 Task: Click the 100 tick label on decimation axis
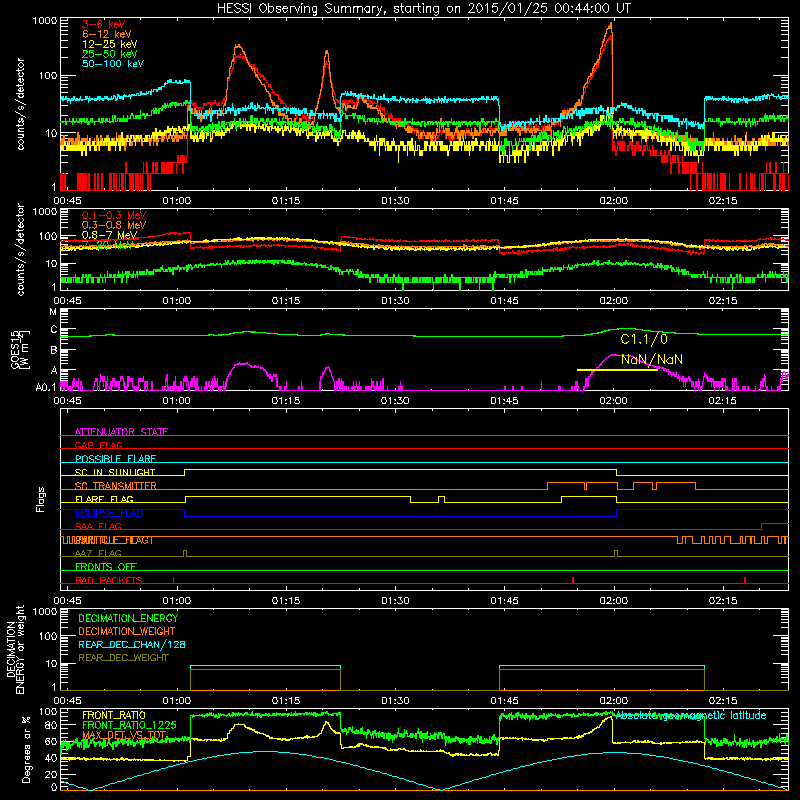[48, 636]
